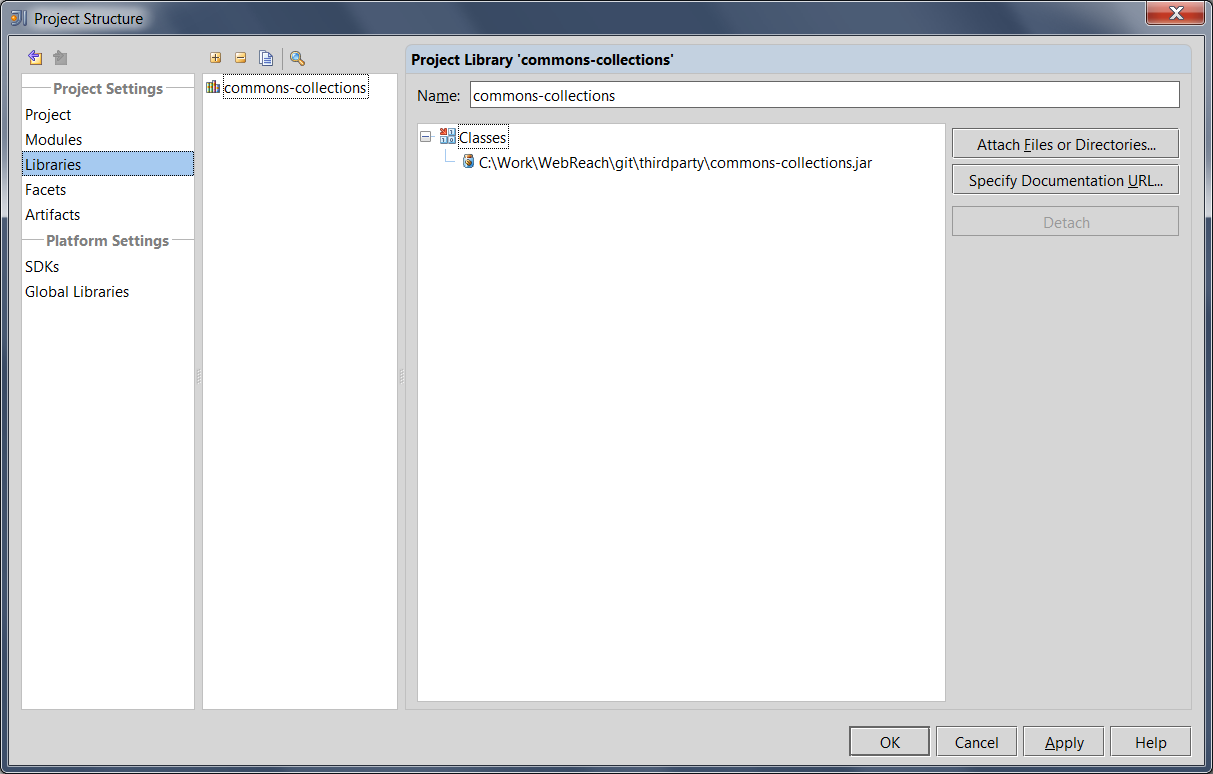Screen dimensions: 1213x774
Task: Click the Apply button
Action: pos(1064,742)
